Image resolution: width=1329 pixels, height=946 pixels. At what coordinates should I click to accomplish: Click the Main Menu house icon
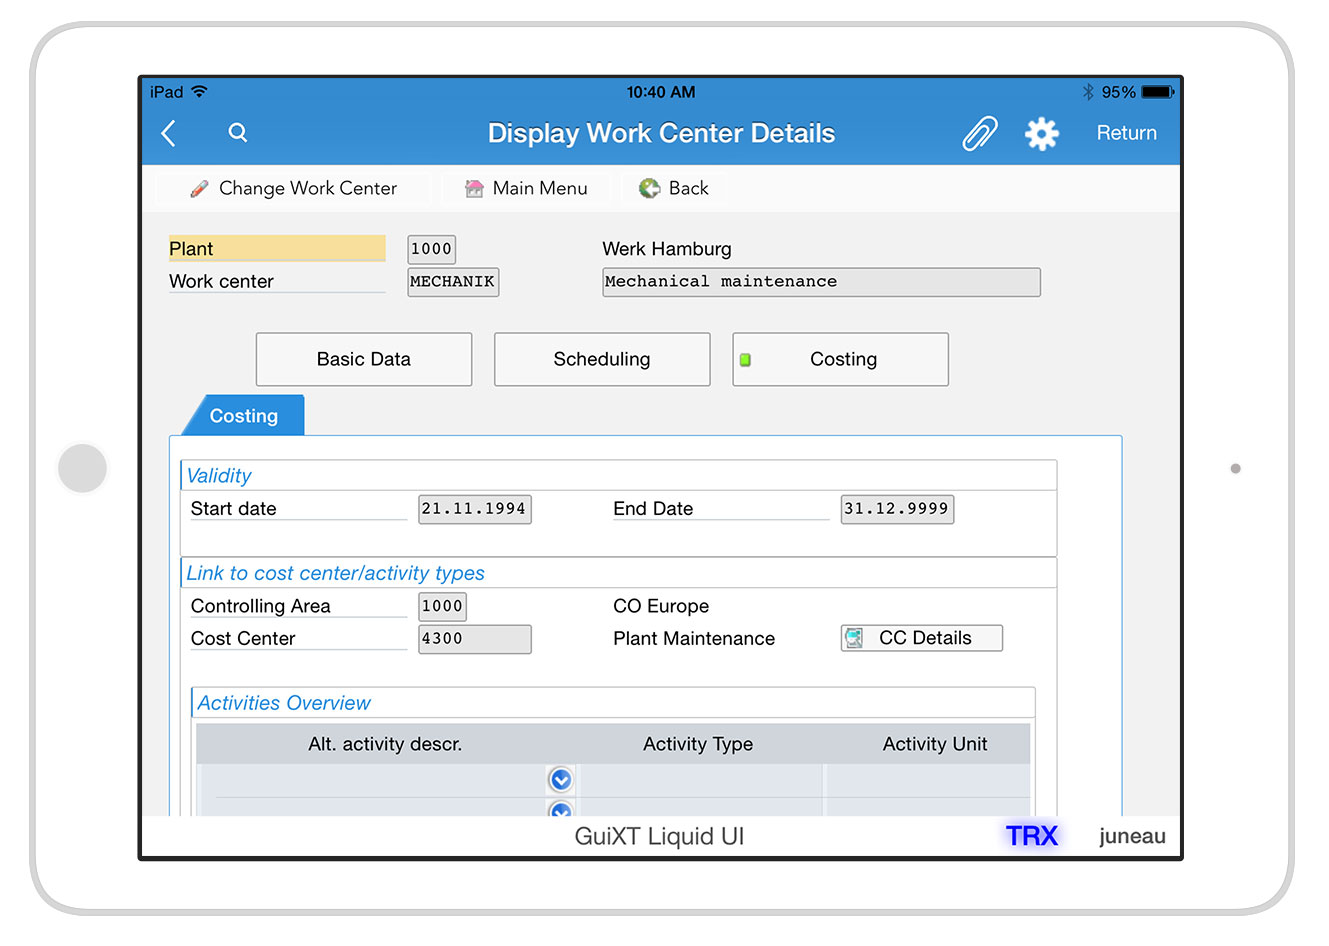(474, 188)
